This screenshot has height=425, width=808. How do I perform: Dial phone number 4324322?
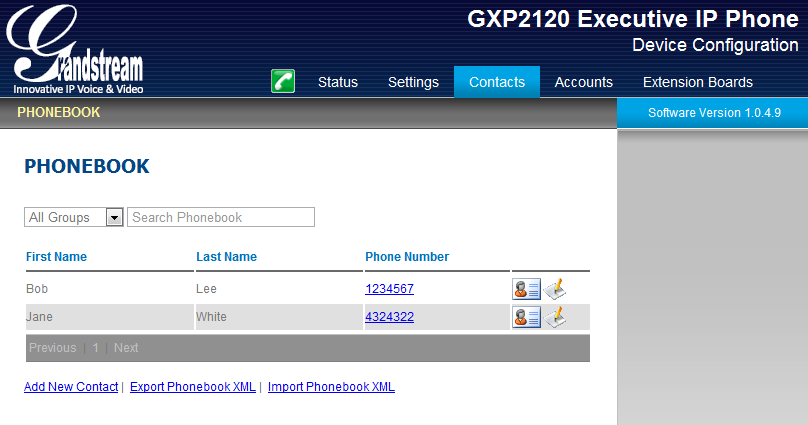pyautogui.click(x=390, y=316)
